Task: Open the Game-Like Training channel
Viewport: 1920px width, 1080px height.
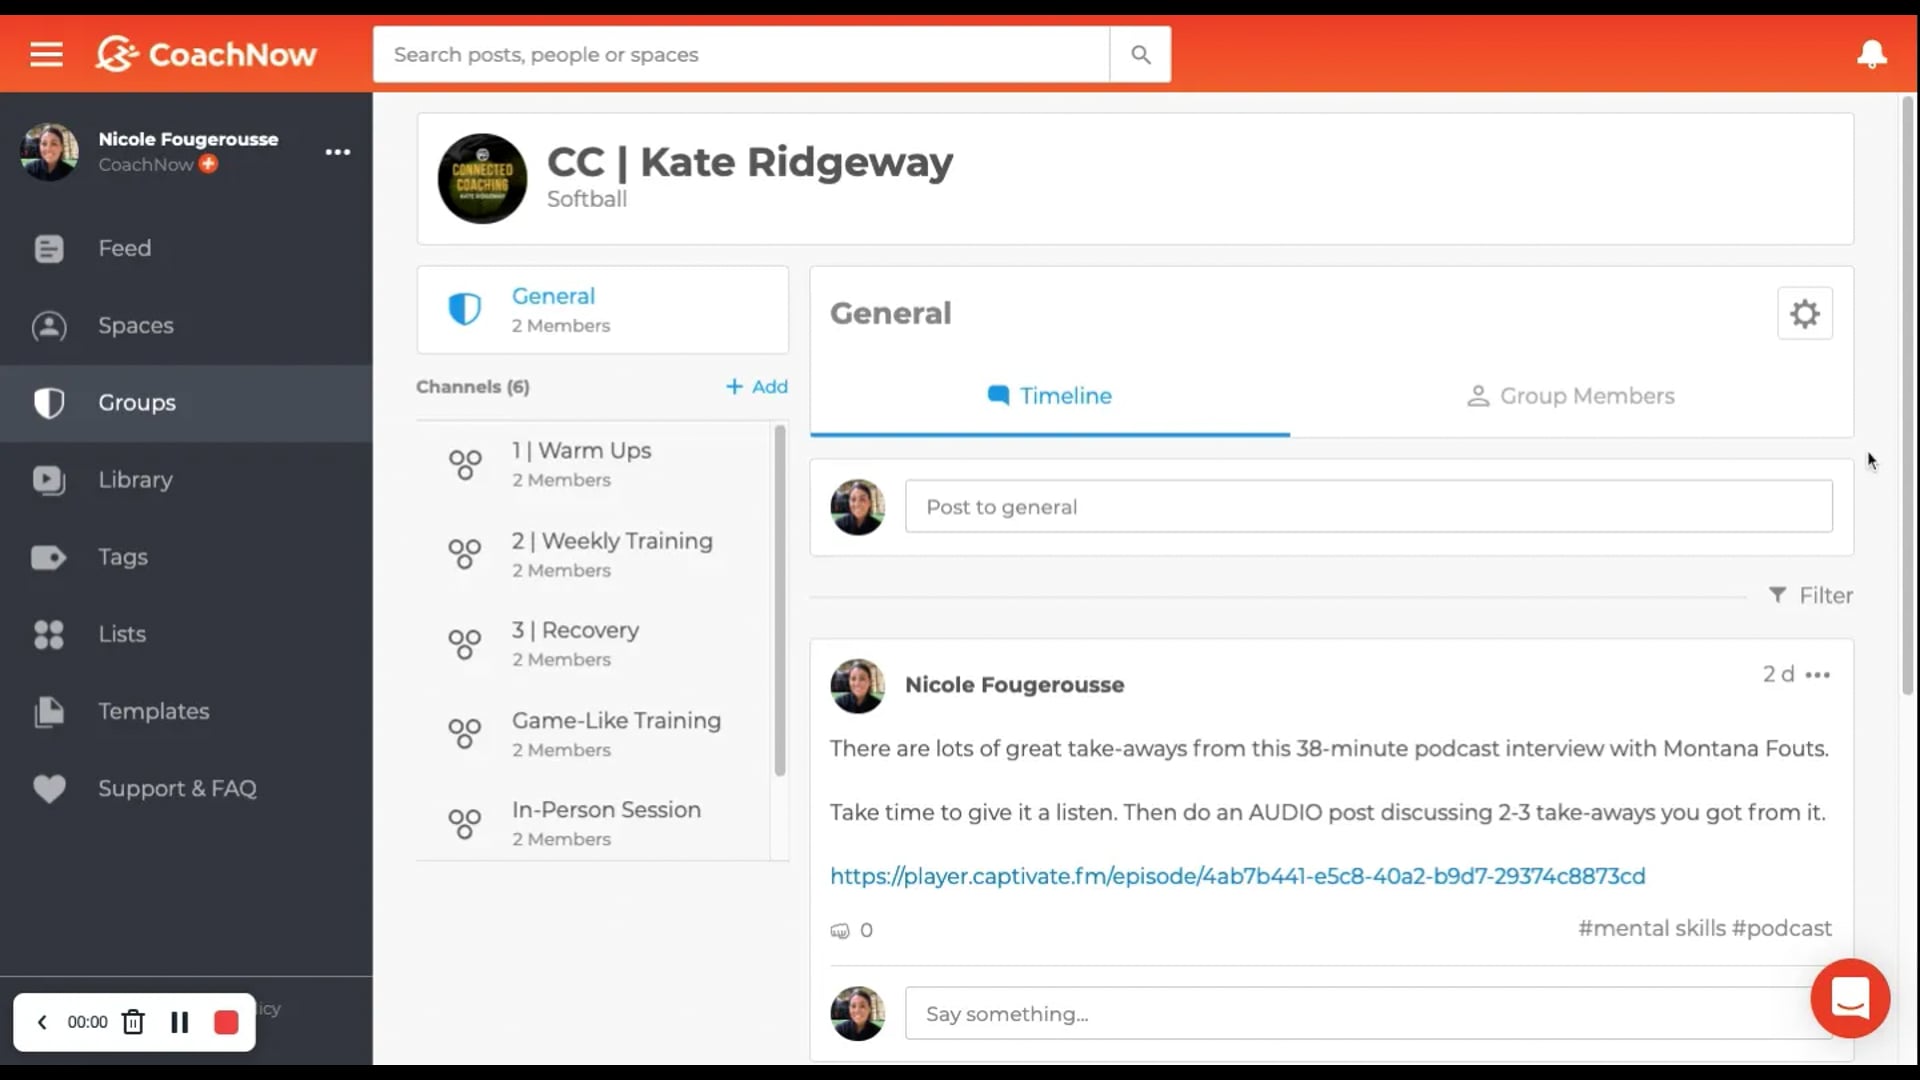Action: [x=594, y=734]
